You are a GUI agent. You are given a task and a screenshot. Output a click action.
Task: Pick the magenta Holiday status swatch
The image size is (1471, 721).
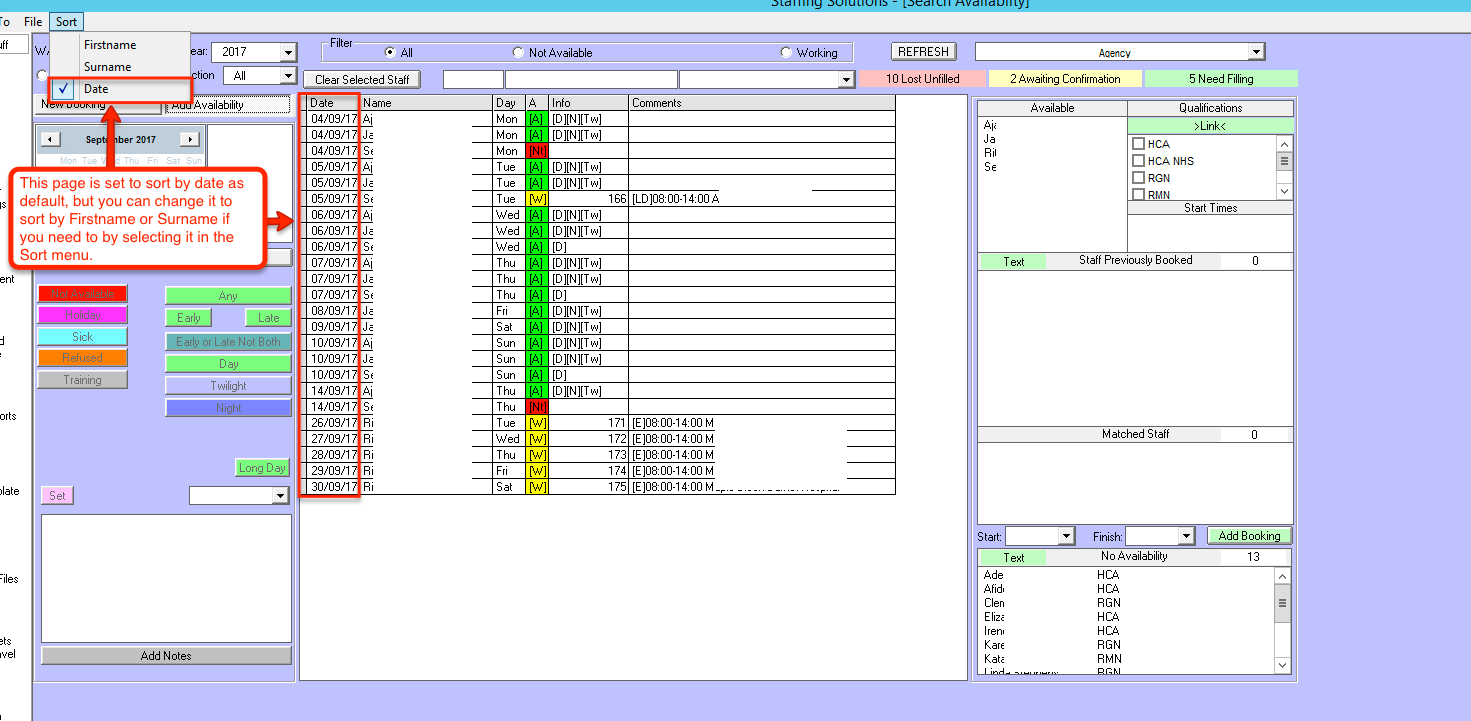[x=82, y=315]
